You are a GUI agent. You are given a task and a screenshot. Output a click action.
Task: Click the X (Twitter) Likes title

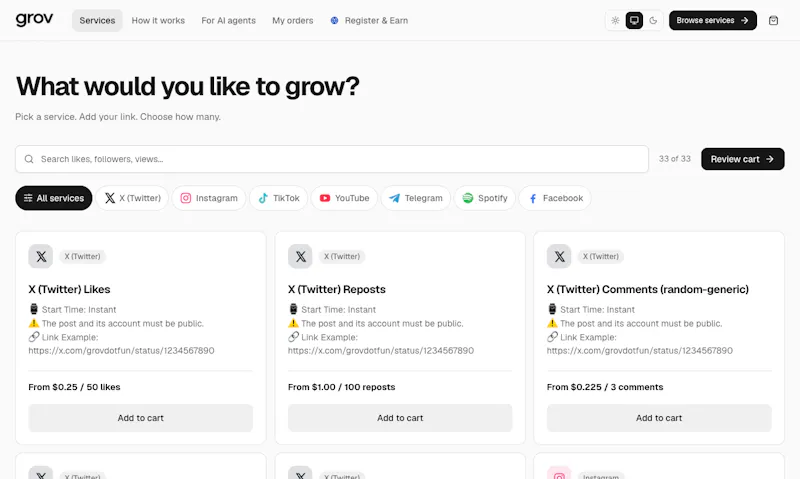point(69,289)
